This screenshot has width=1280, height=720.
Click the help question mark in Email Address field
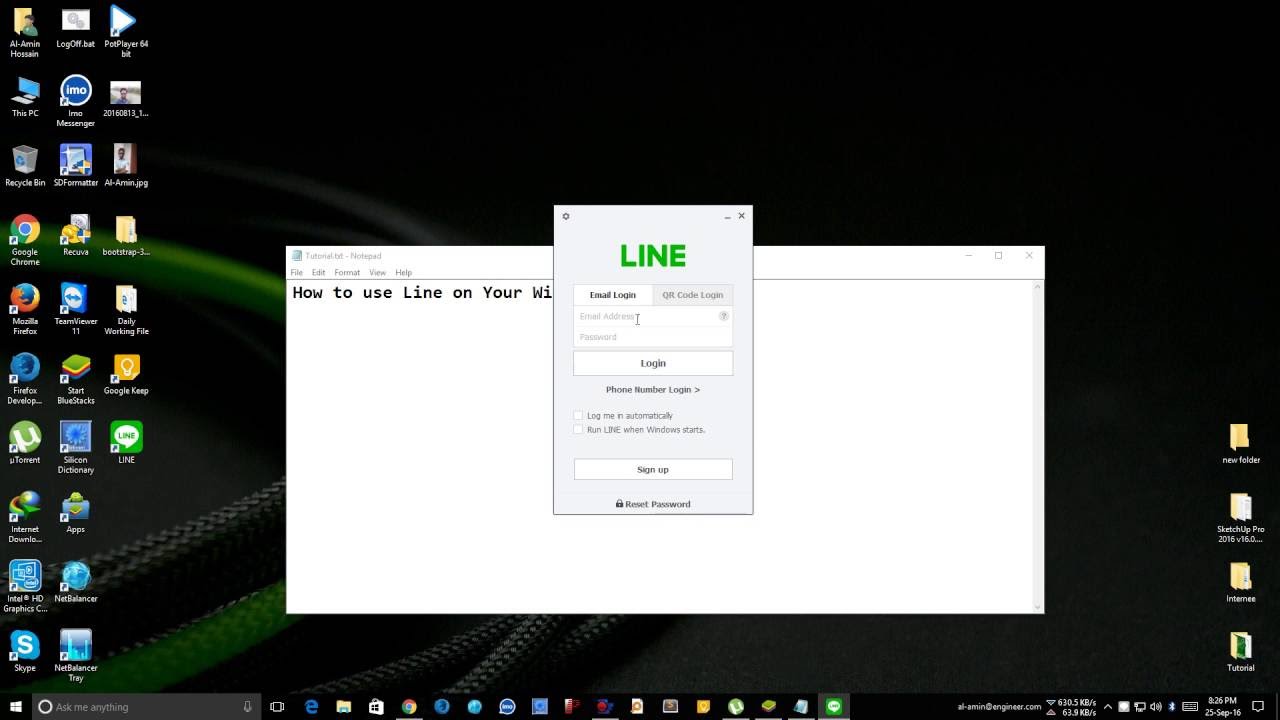723,316
